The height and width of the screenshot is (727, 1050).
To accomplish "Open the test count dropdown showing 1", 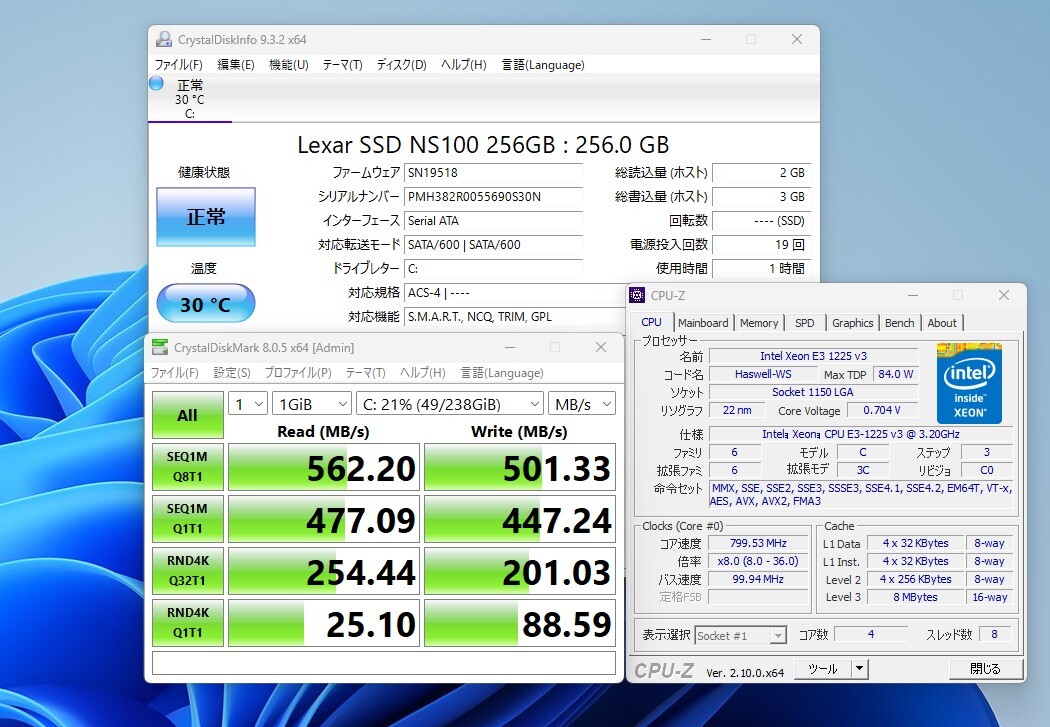I will tap(248, 404).
